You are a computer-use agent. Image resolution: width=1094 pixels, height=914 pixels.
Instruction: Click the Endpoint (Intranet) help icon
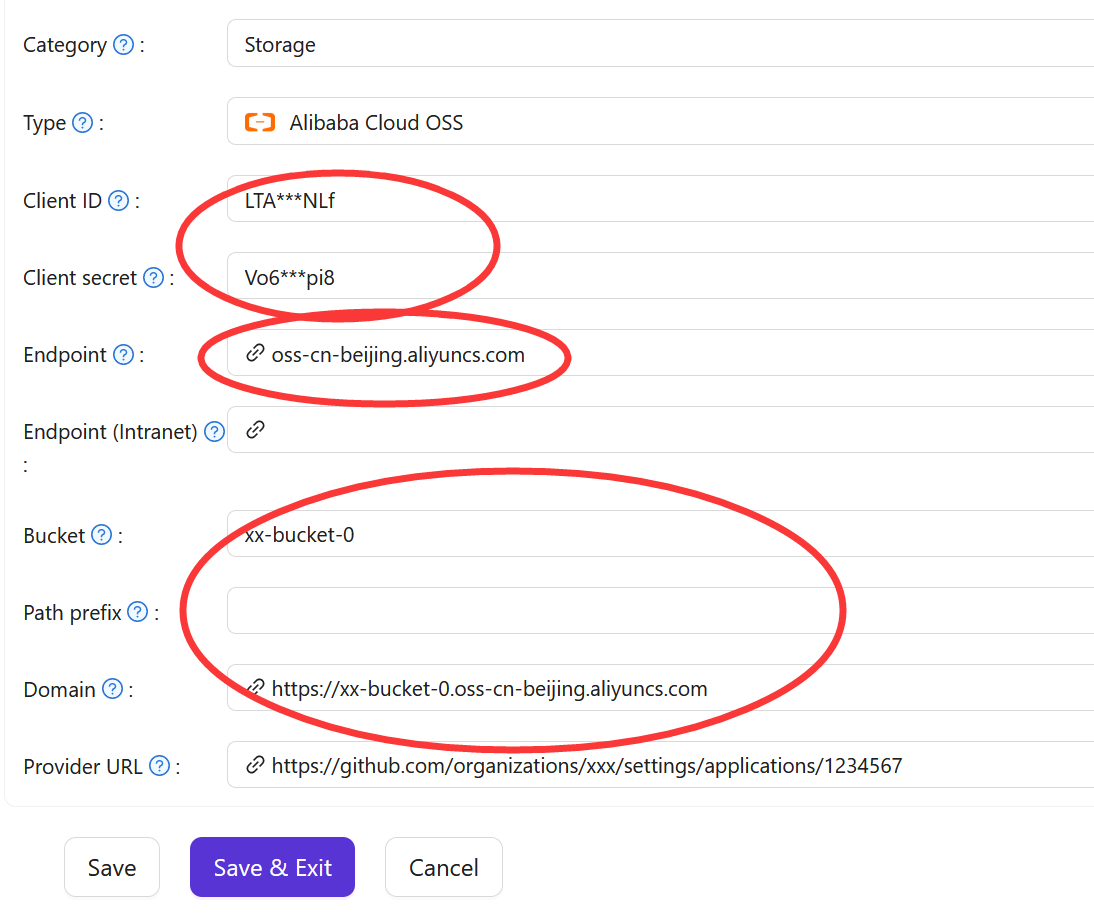coord(213,431)
